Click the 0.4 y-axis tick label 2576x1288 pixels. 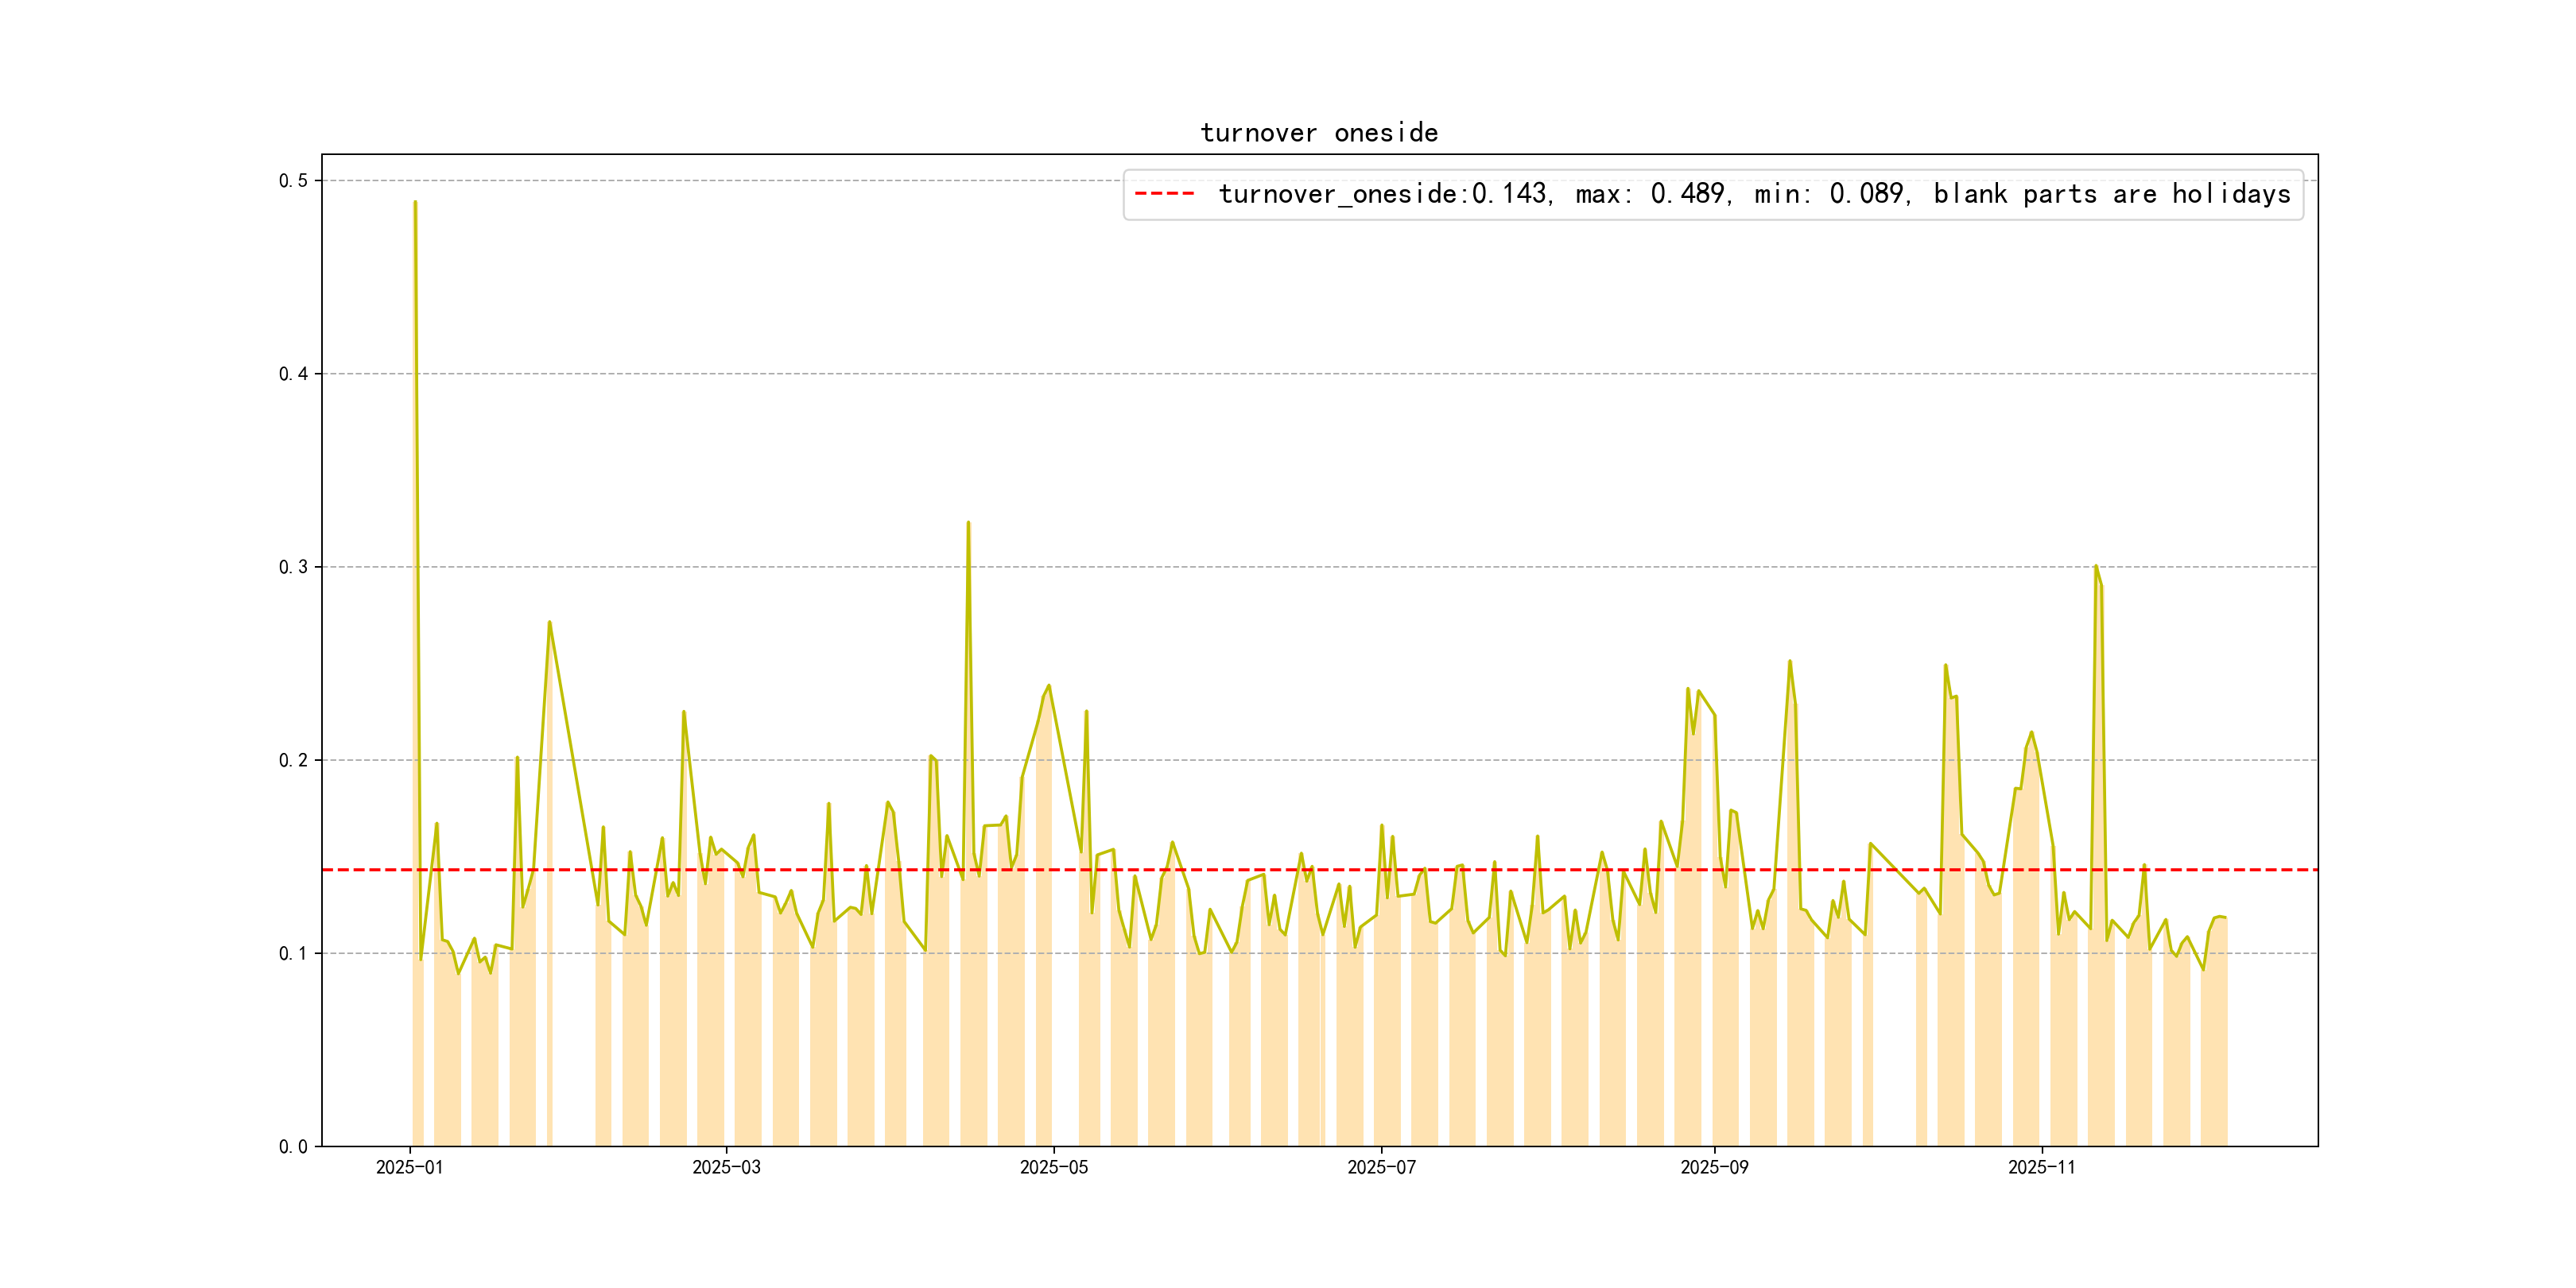292,374
